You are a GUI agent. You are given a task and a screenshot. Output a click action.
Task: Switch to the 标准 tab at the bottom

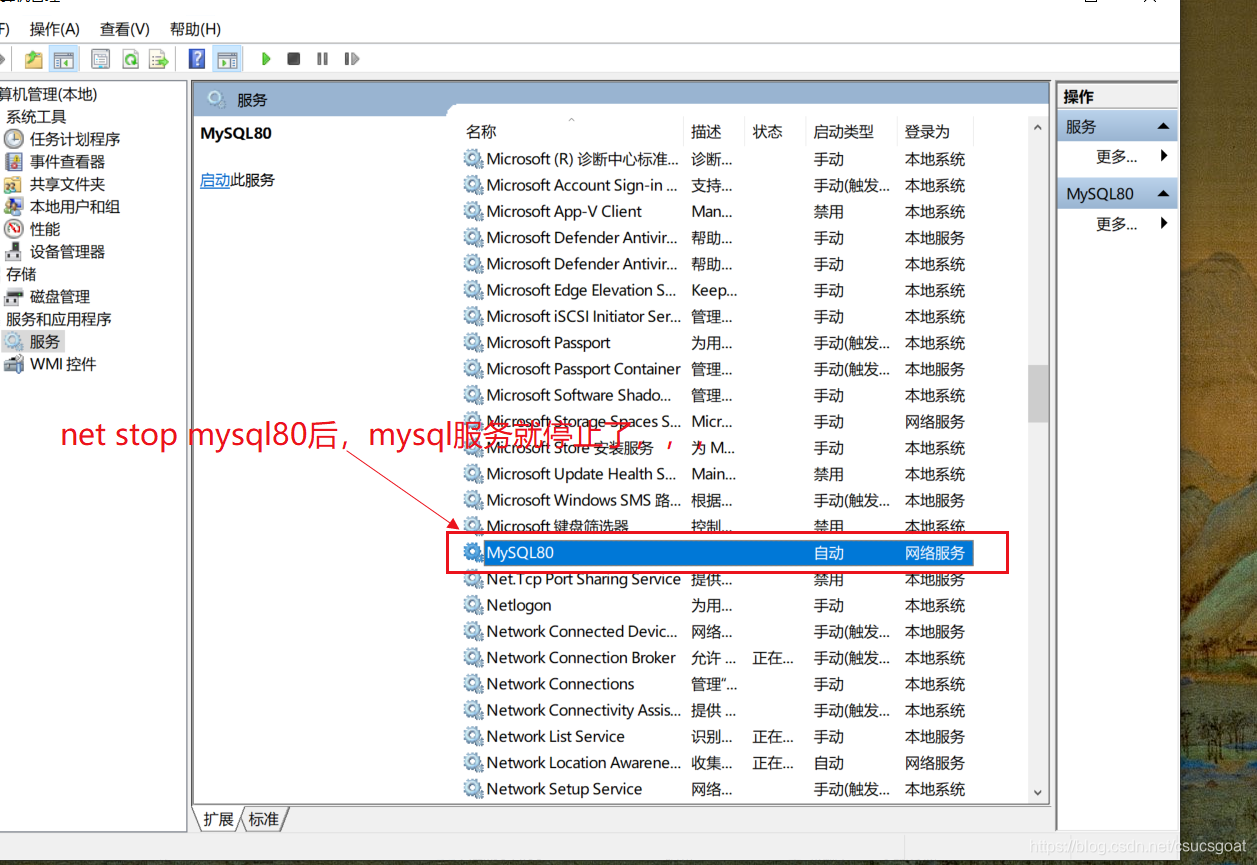[x=263, y=818]
